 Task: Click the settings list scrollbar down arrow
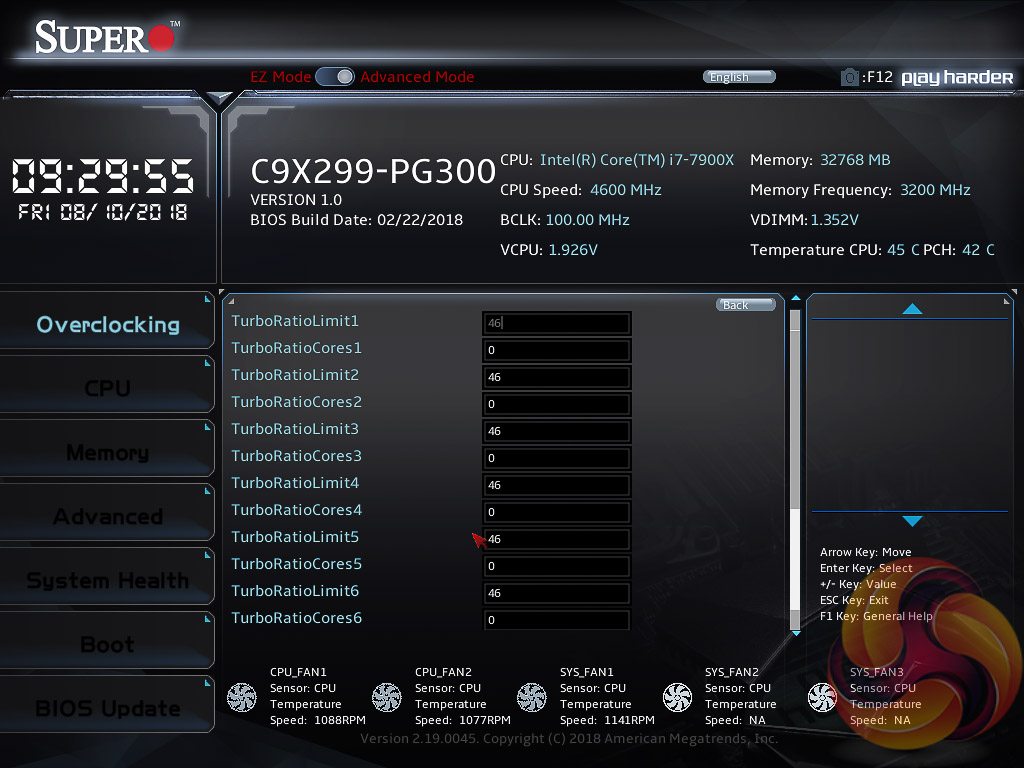[795, 633]
